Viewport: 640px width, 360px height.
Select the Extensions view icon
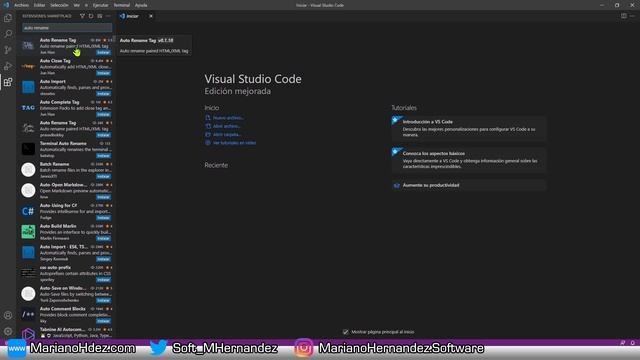tap(8, 82)
